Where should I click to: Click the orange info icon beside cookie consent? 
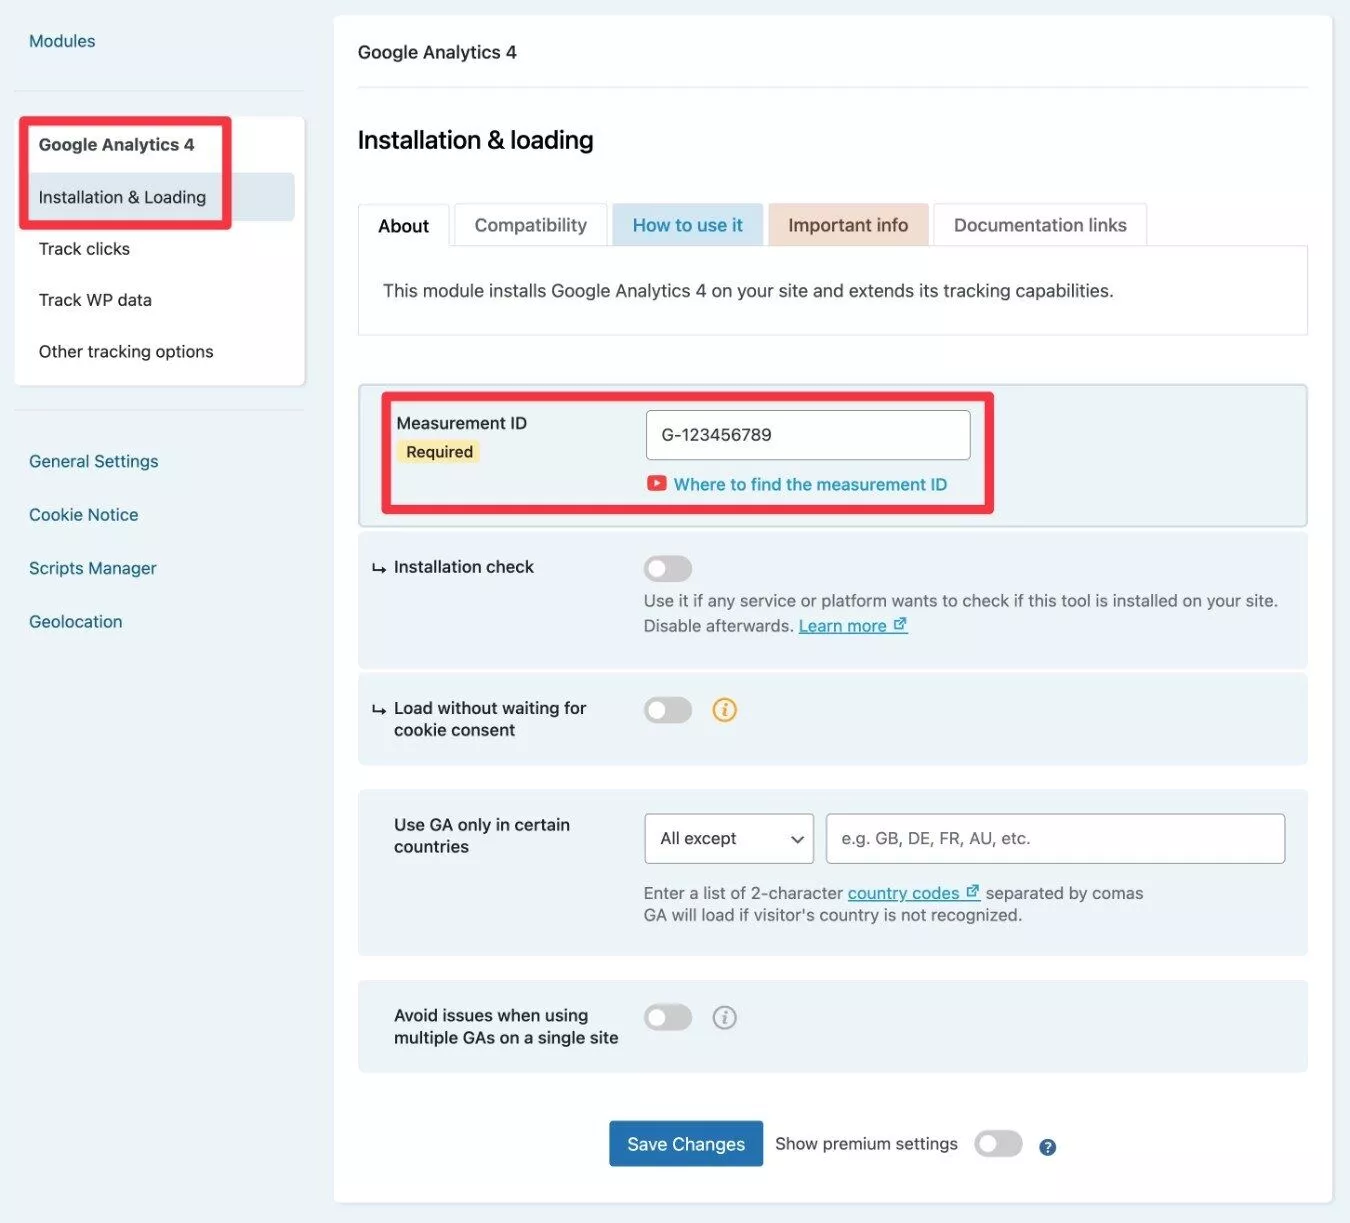tap(724, 710)
